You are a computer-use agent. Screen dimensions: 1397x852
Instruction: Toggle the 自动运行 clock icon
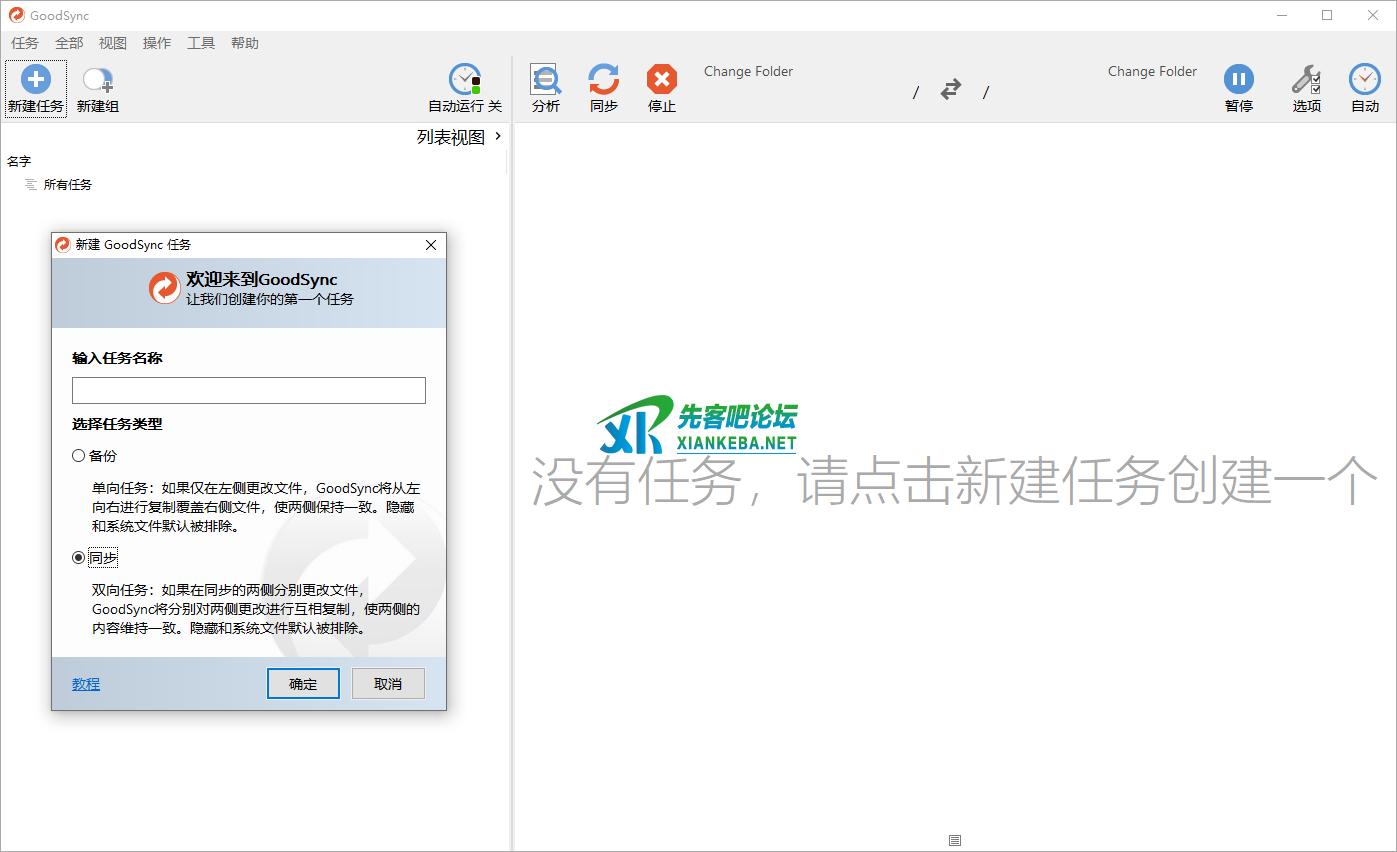(x=464, y=80)
